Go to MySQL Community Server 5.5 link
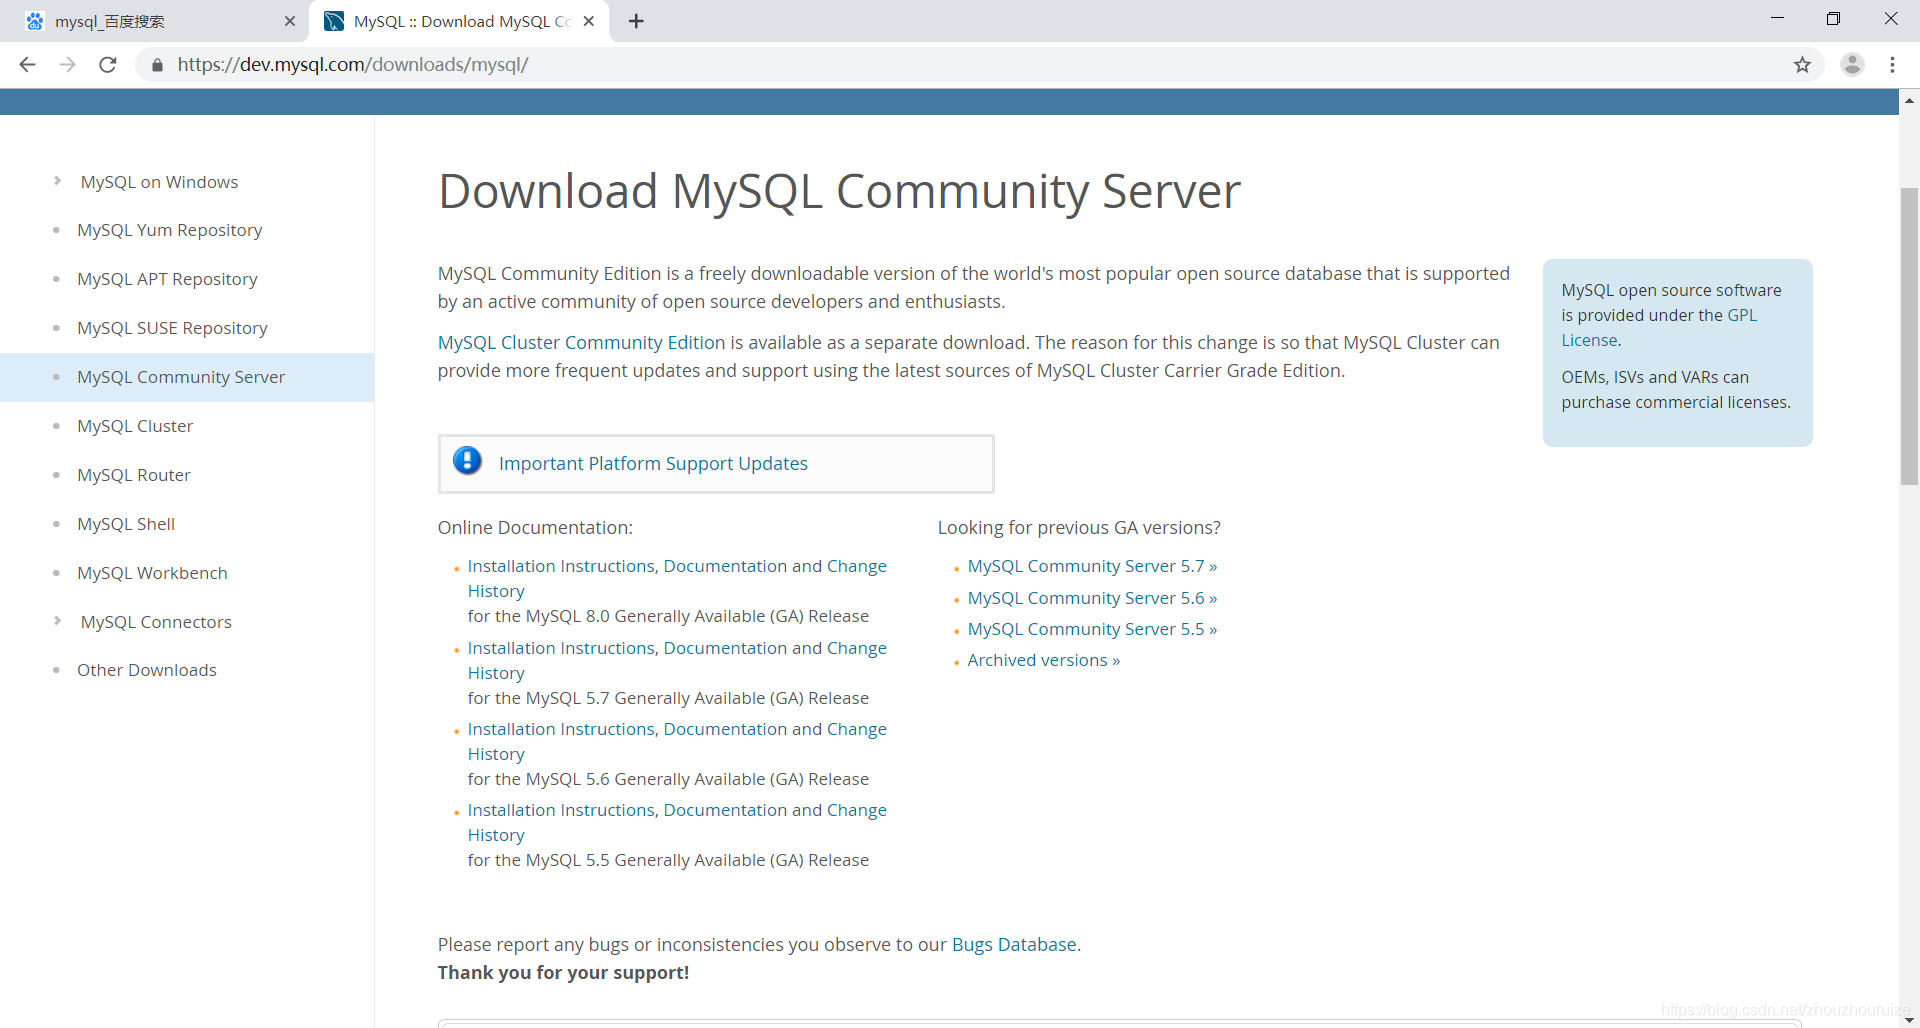The height and width of the screenshot is (1028, 1920). [x=1092, y=629]
